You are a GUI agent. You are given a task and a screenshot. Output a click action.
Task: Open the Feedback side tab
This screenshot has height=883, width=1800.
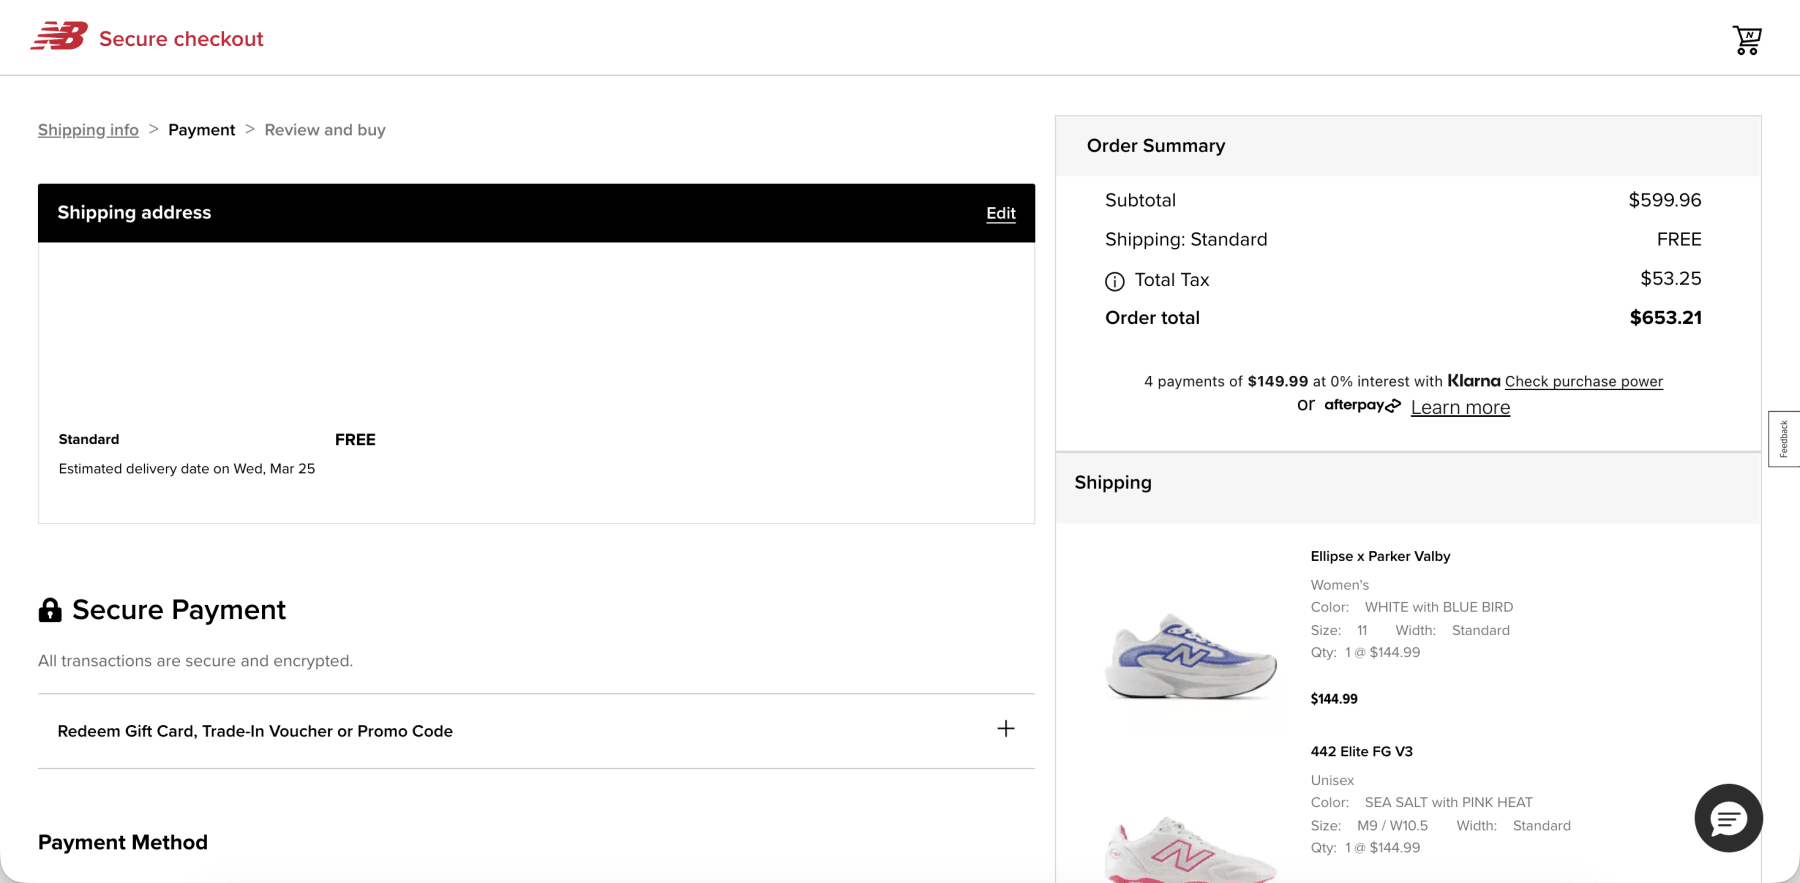tap(1784, 439)
